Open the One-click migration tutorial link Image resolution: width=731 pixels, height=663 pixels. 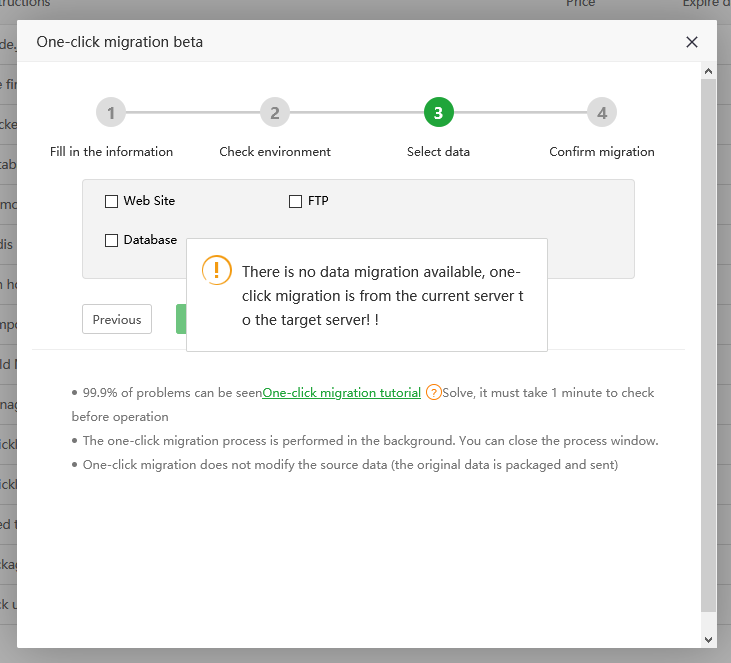(341, 393)
